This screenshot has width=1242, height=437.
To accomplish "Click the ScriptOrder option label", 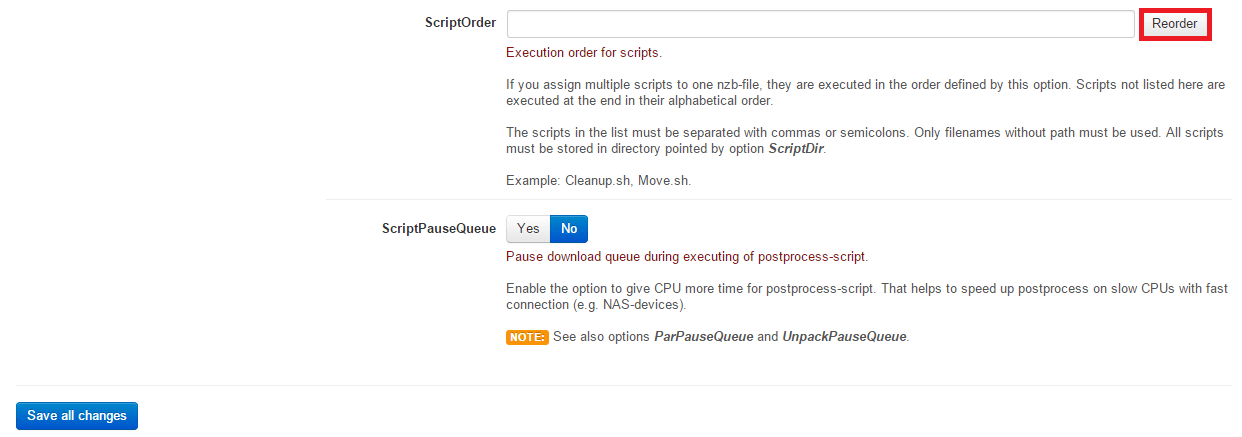I will (x=460, y=23).
